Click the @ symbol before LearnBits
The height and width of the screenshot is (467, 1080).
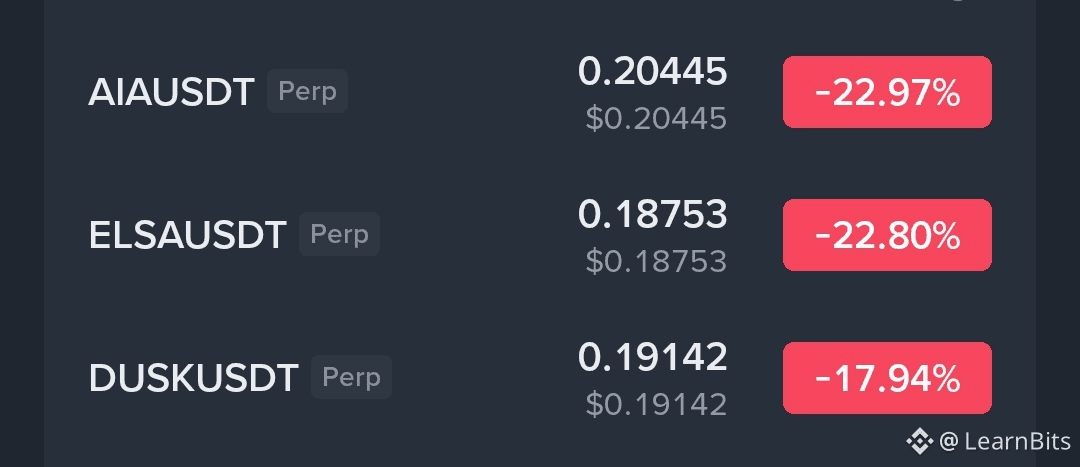pos(949,441)
